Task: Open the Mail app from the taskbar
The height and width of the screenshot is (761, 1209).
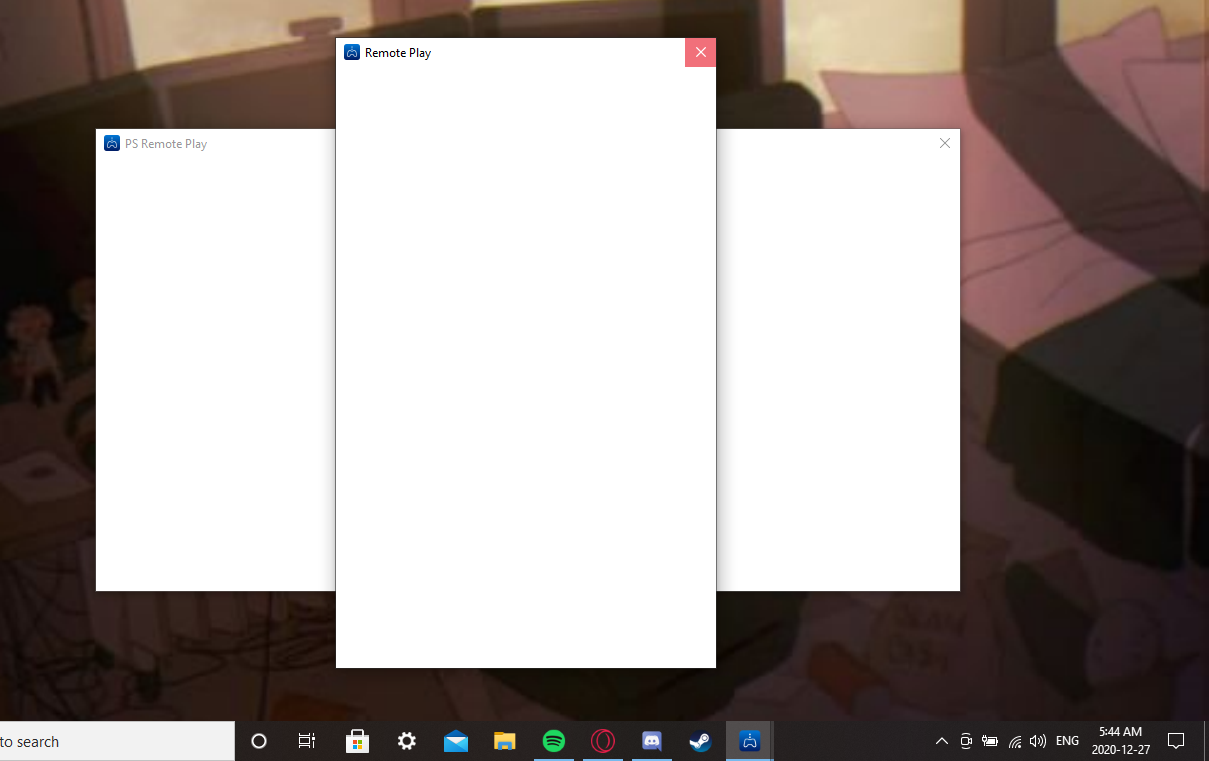Action: (x=456, y=741)
